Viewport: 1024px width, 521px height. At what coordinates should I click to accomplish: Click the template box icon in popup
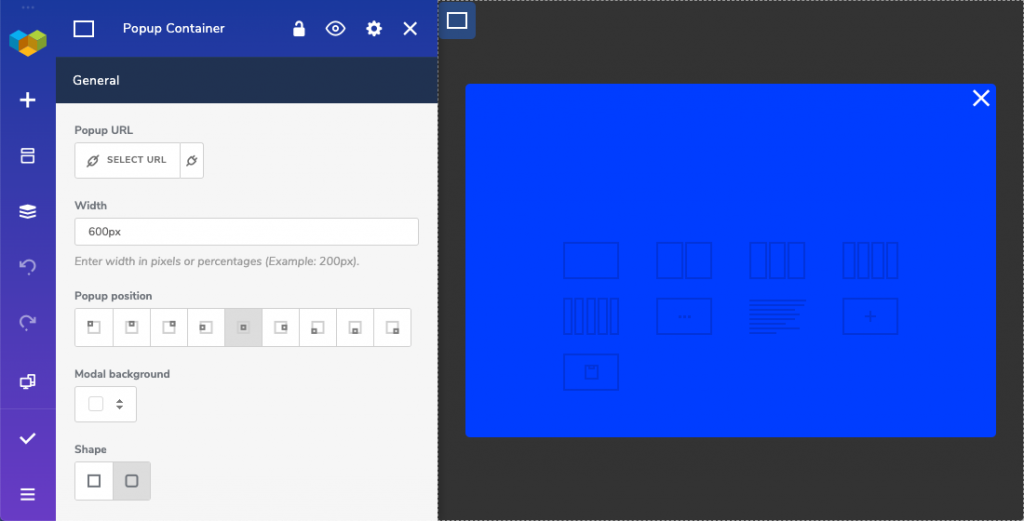591,372
